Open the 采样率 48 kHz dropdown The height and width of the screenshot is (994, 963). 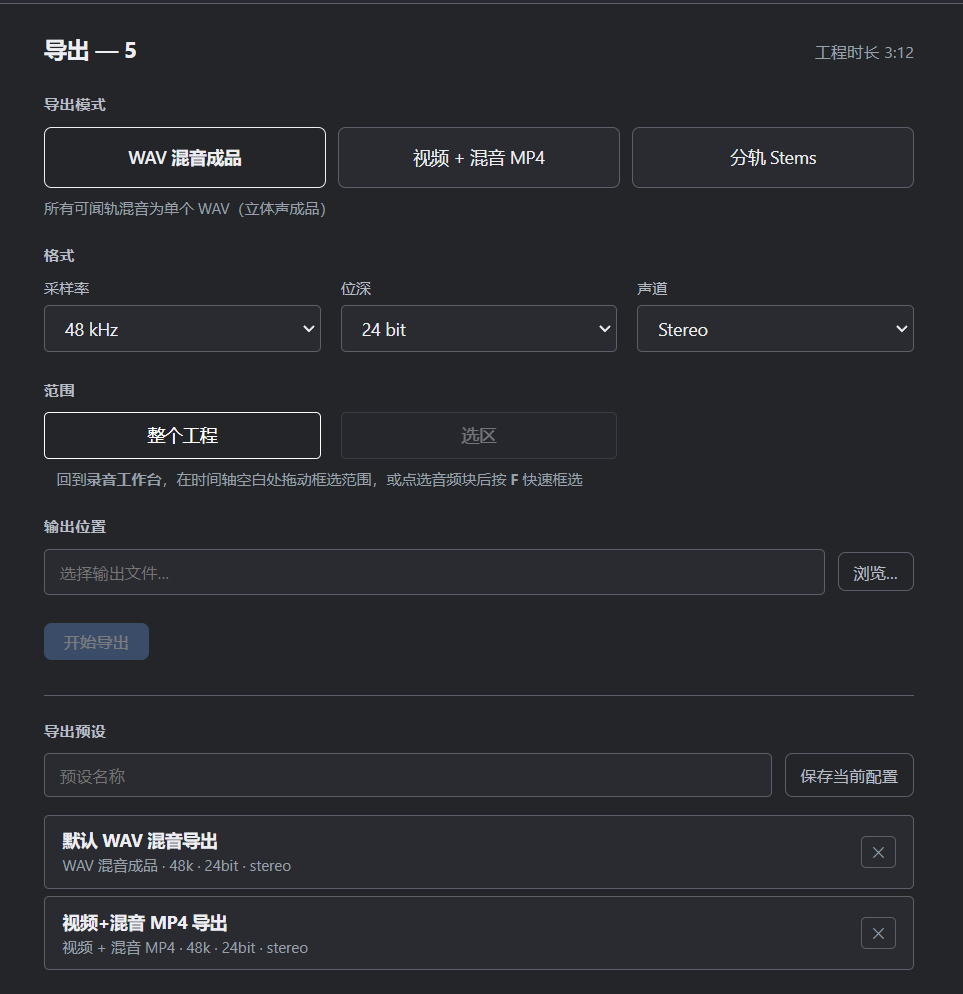[x=183, y=328]
